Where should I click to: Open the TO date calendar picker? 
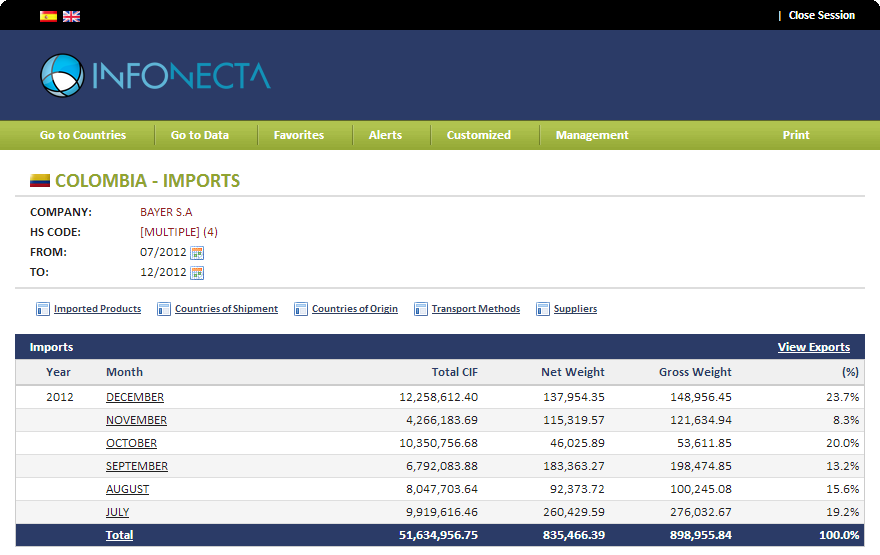click(x=197, y=273)
